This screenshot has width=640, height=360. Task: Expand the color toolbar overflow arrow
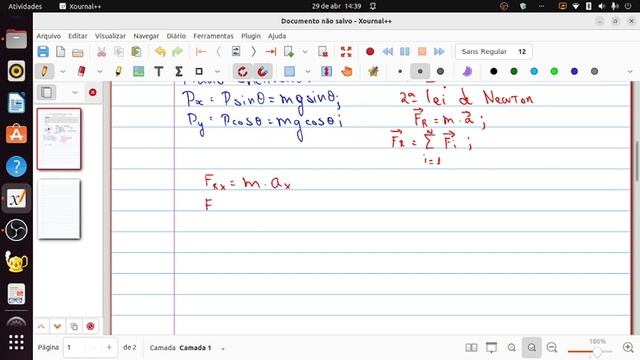click(630, 71)
